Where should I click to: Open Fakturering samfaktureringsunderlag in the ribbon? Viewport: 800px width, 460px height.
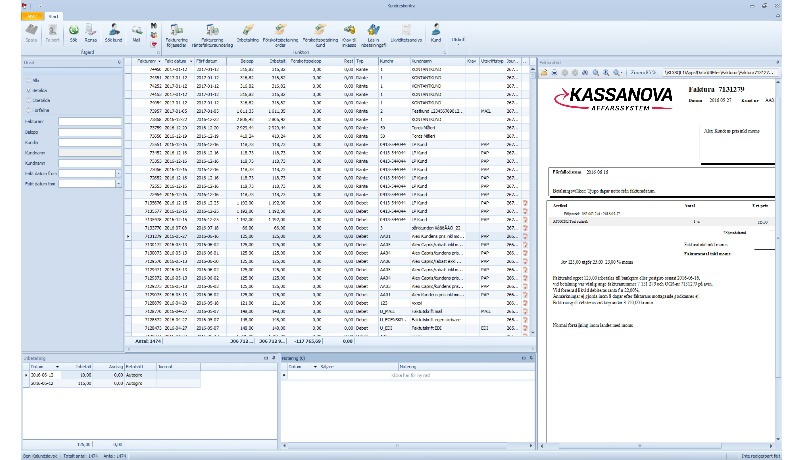[212, 35]
